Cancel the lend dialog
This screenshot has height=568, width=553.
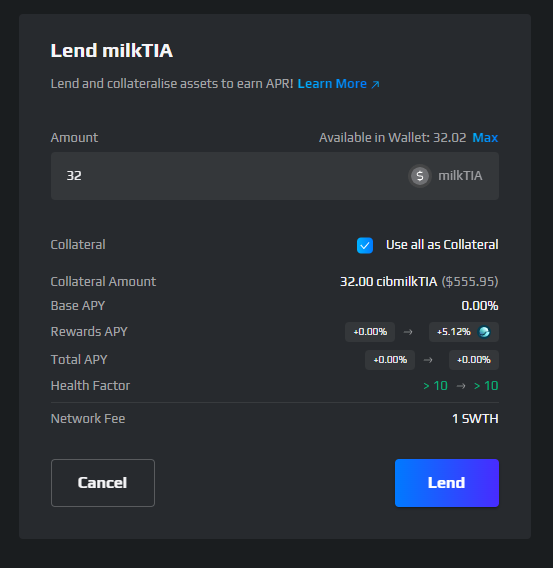click(x=103, y=483)
